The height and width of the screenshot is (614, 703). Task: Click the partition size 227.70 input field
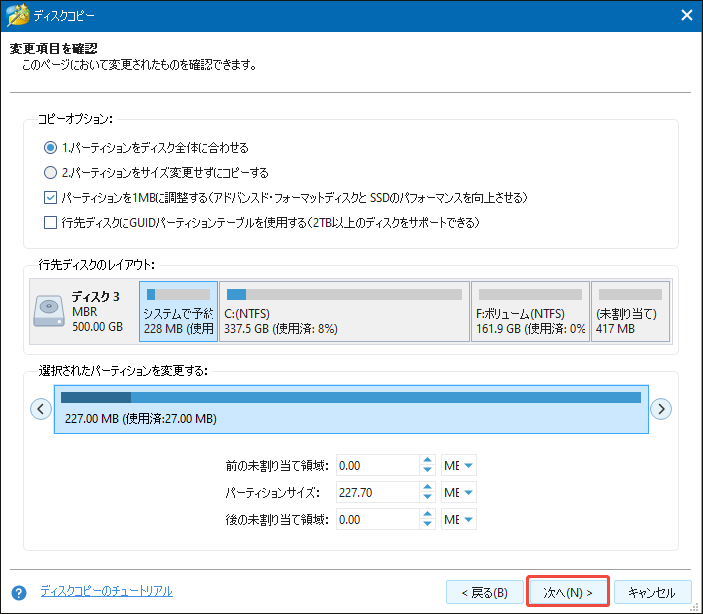coord(378,492)
